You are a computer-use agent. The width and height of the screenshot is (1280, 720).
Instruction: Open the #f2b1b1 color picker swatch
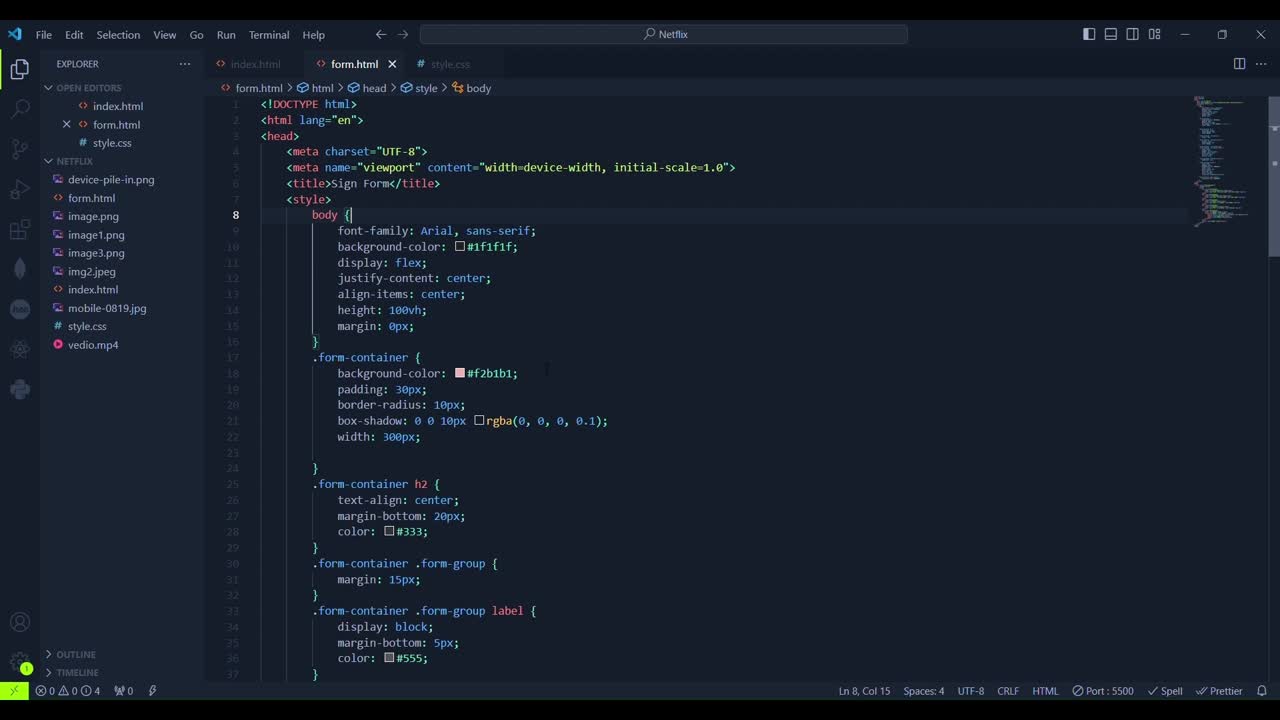pyautogui.click(x=460, y=373)
